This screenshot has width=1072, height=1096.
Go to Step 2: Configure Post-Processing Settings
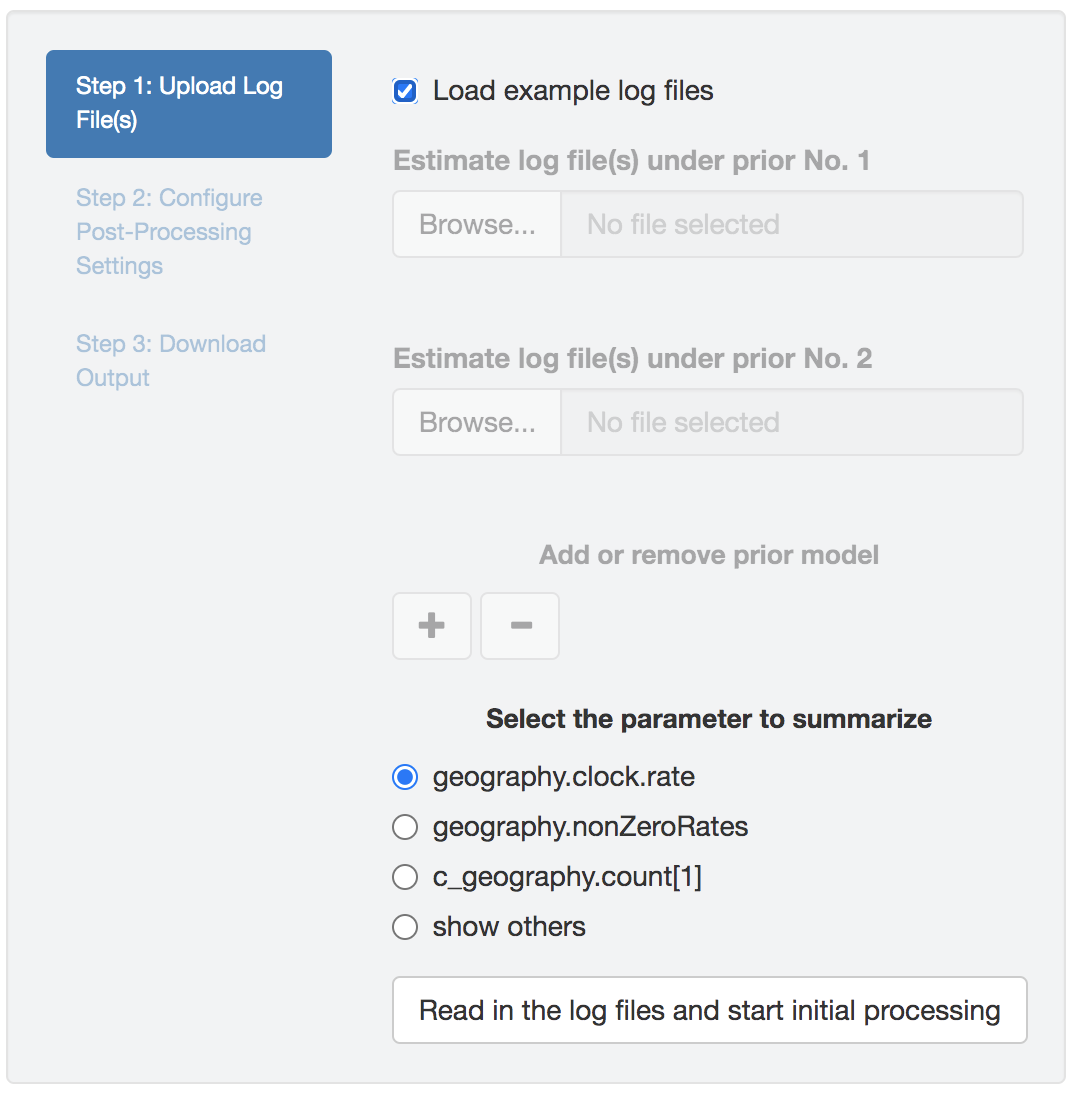point(169,231)
